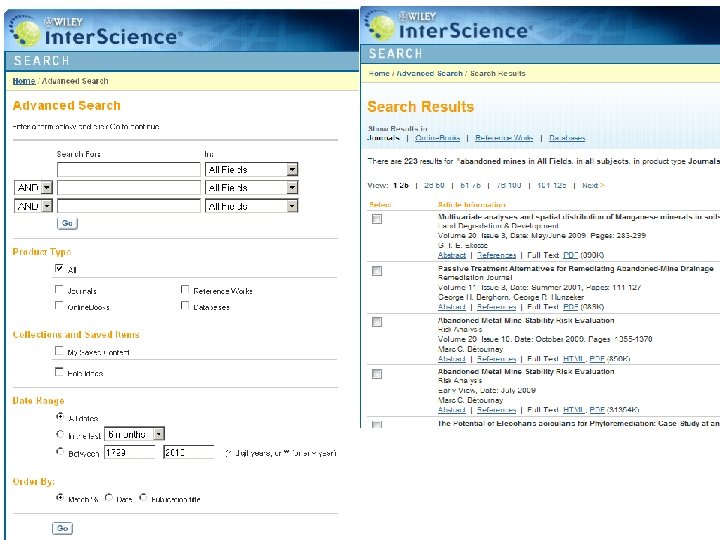Open the first AND operator dropdown
Image resolution: width=720 pixels, height=540 pixels.
tap(33, 187)
